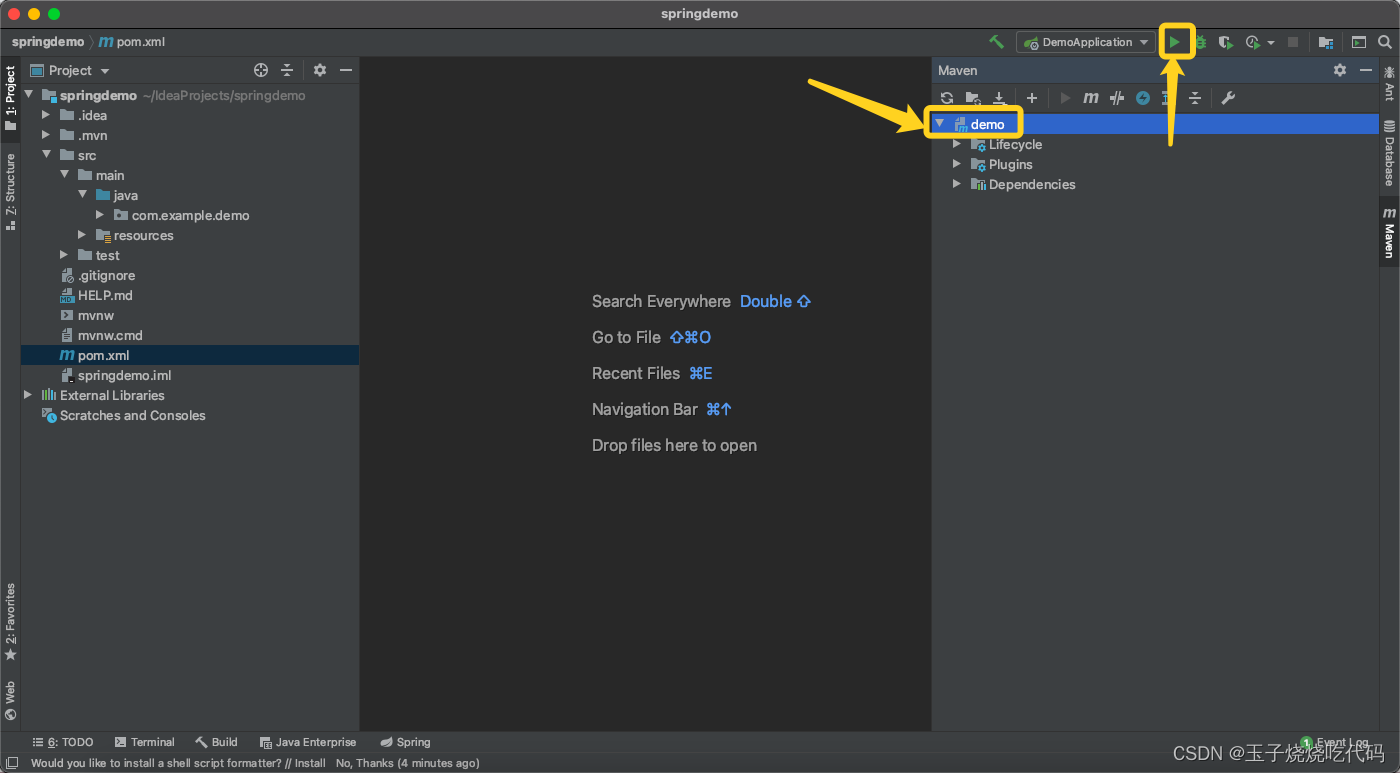This screenshot has width=1400, height=773.
Task: Reimport all Maven projects icon
Action: (947, 98)
